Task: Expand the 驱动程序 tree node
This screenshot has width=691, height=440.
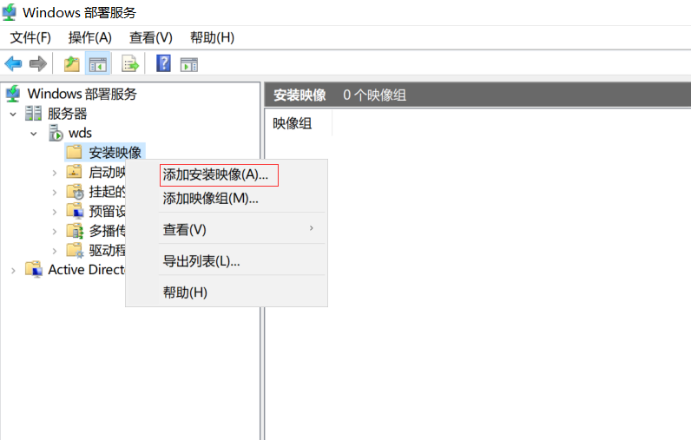Action: coord(54,251)
